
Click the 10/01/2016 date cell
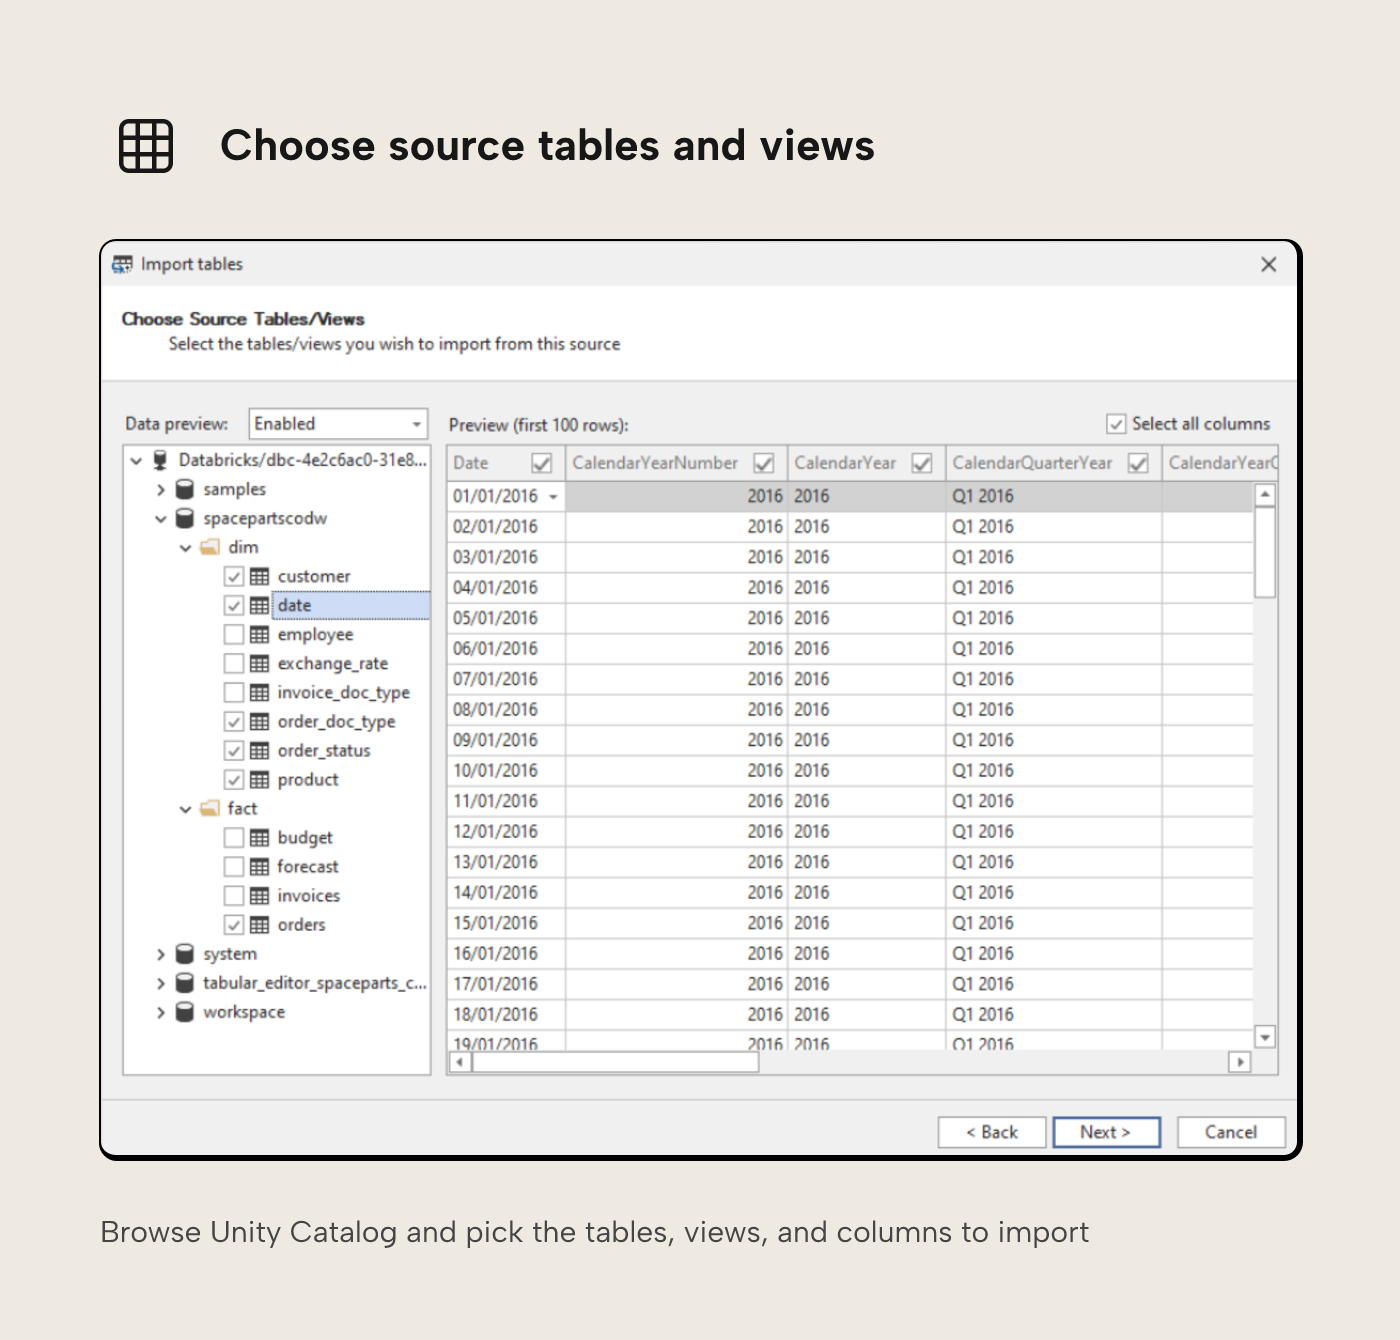pyautogui.click(x=506, y=770)
